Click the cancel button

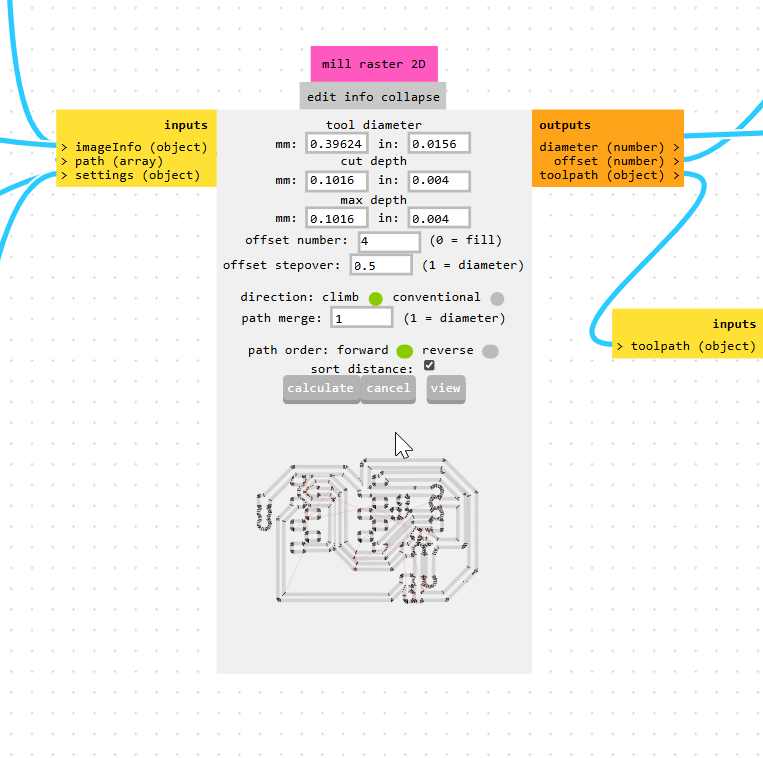point(388,389)
